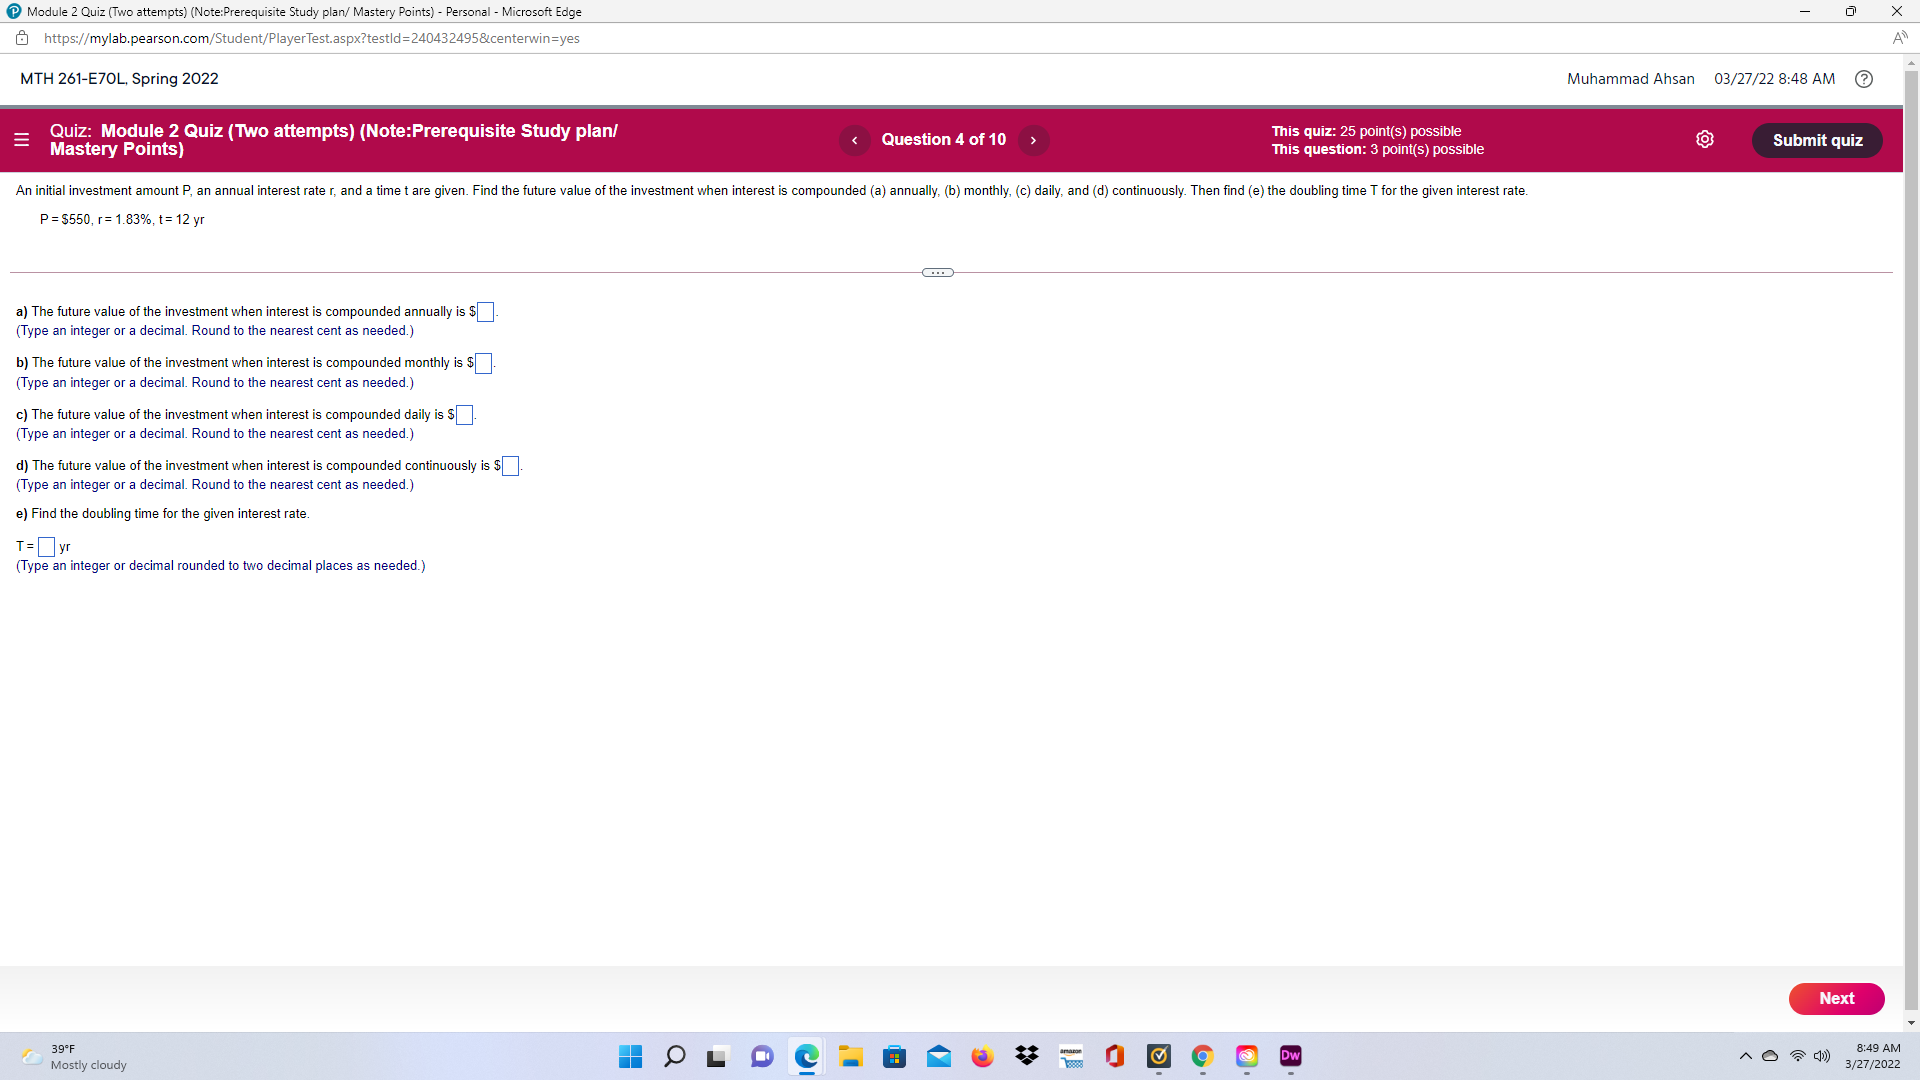Expand the ellipsis divider on the question
The width and height of the screenshot is (1920, 1080).
937,272
